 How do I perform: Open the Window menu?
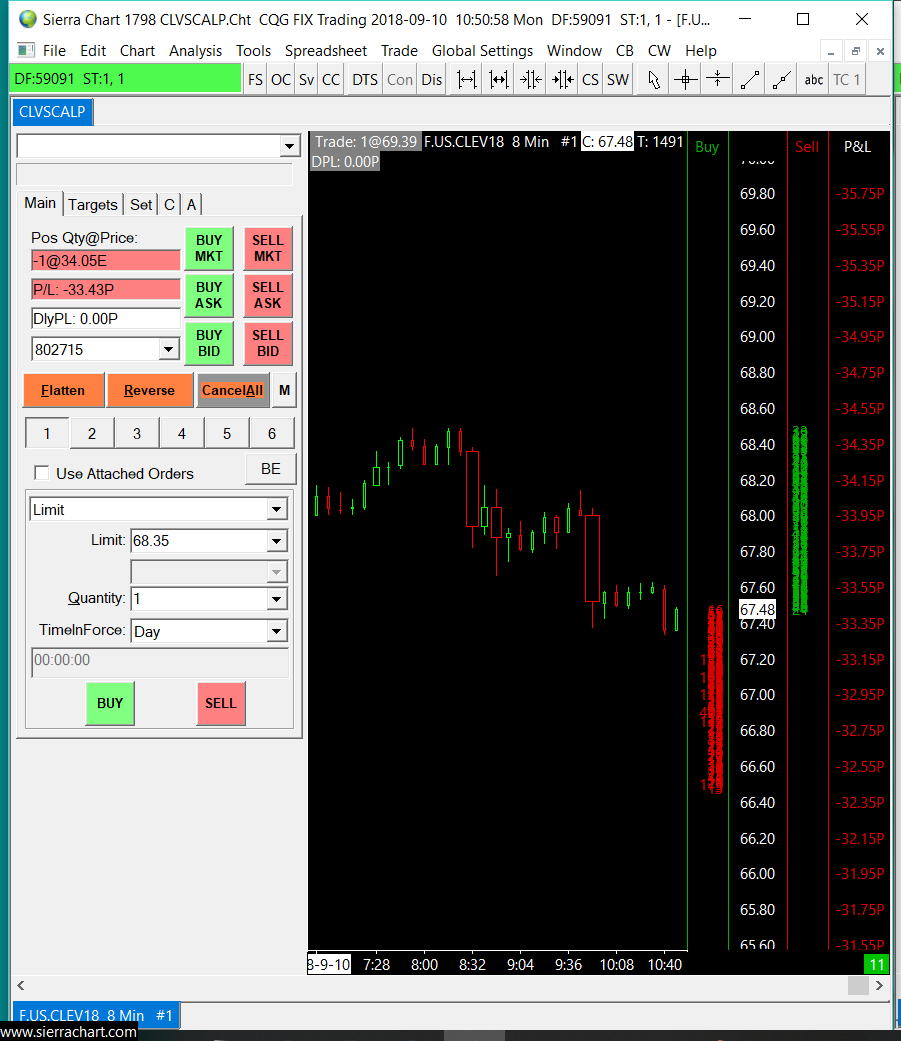(574, 51)
